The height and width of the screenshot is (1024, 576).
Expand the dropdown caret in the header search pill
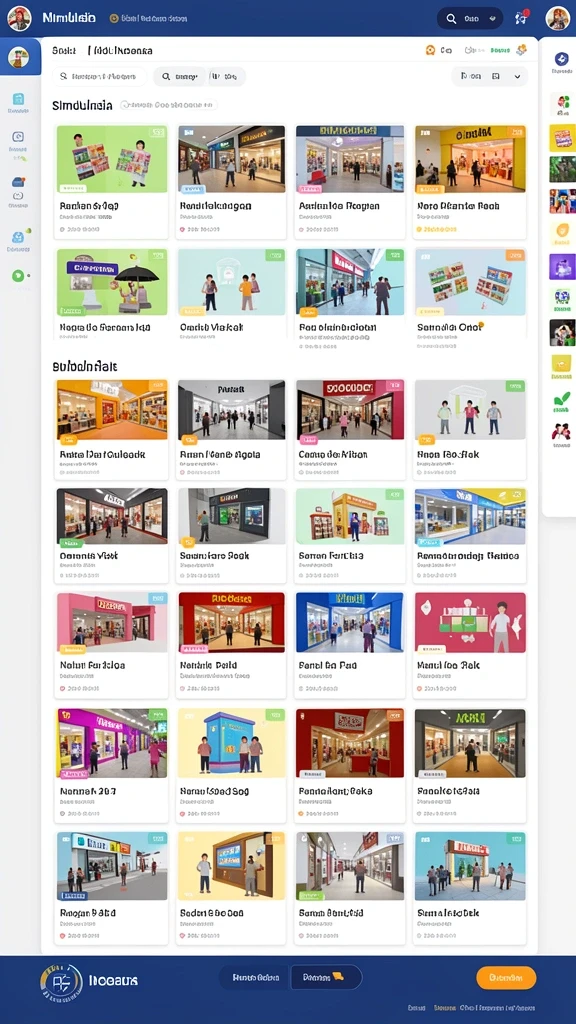tap(491, 19)
